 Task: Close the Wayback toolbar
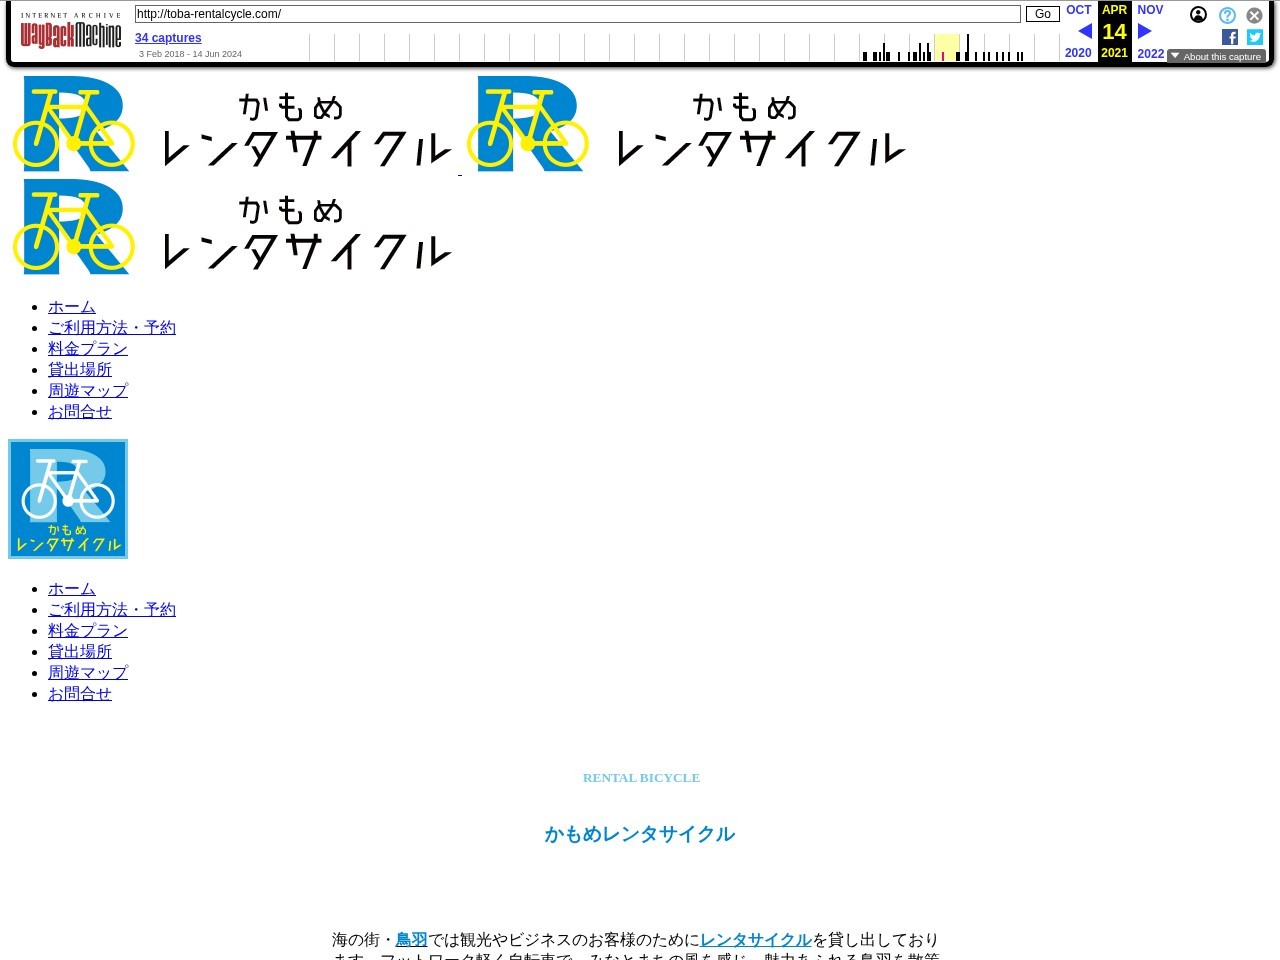coord(1254,16)
